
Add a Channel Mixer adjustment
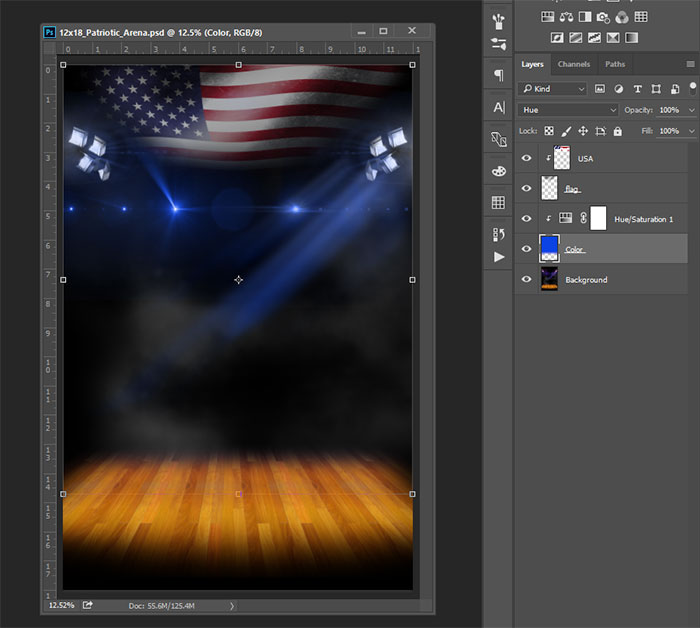(x=622, y=17)
